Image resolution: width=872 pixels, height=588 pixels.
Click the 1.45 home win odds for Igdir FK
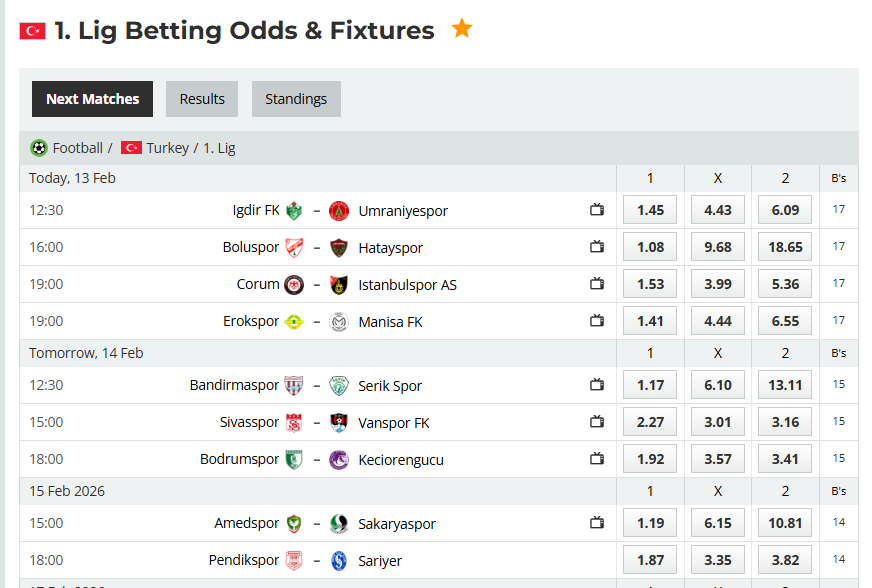click(649, 210)
